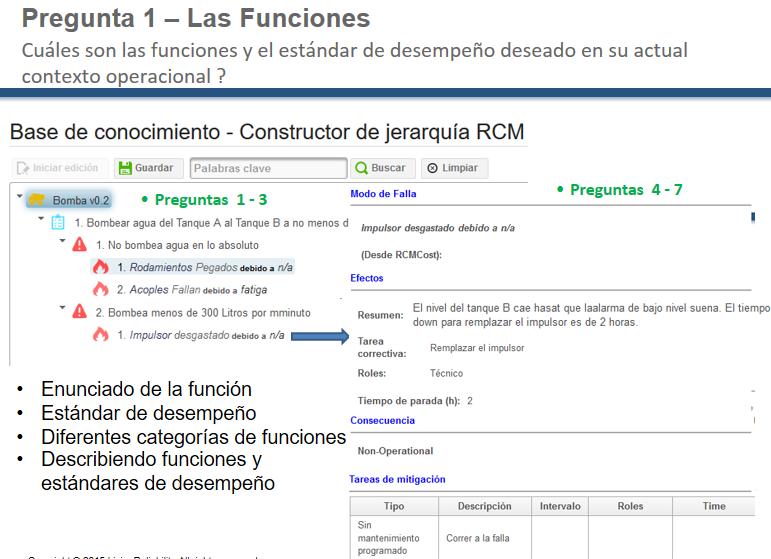Click the Iniciar edición button
Screen dimensions: 771x559
tap(56, 168)
